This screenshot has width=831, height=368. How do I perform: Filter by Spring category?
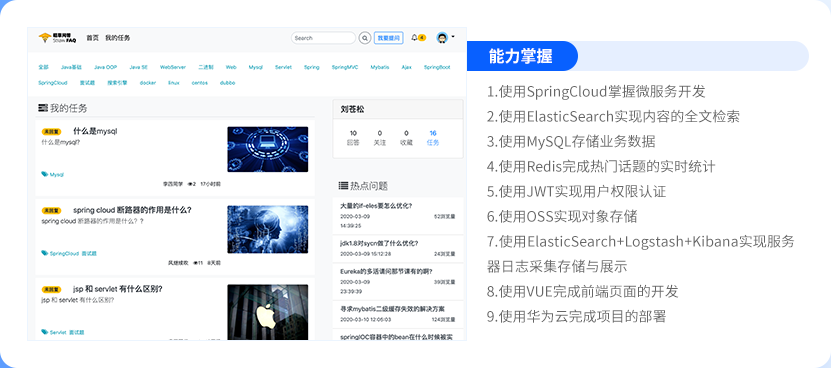tap(312, 67)
